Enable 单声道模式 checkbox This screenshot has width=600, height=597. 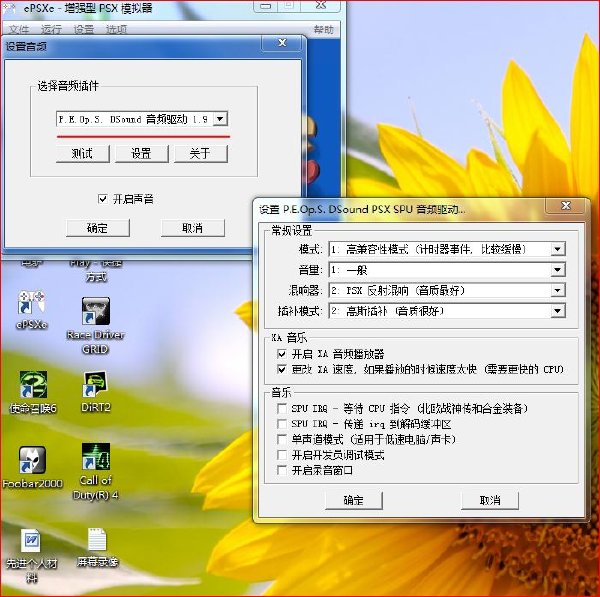click(282, 439)
